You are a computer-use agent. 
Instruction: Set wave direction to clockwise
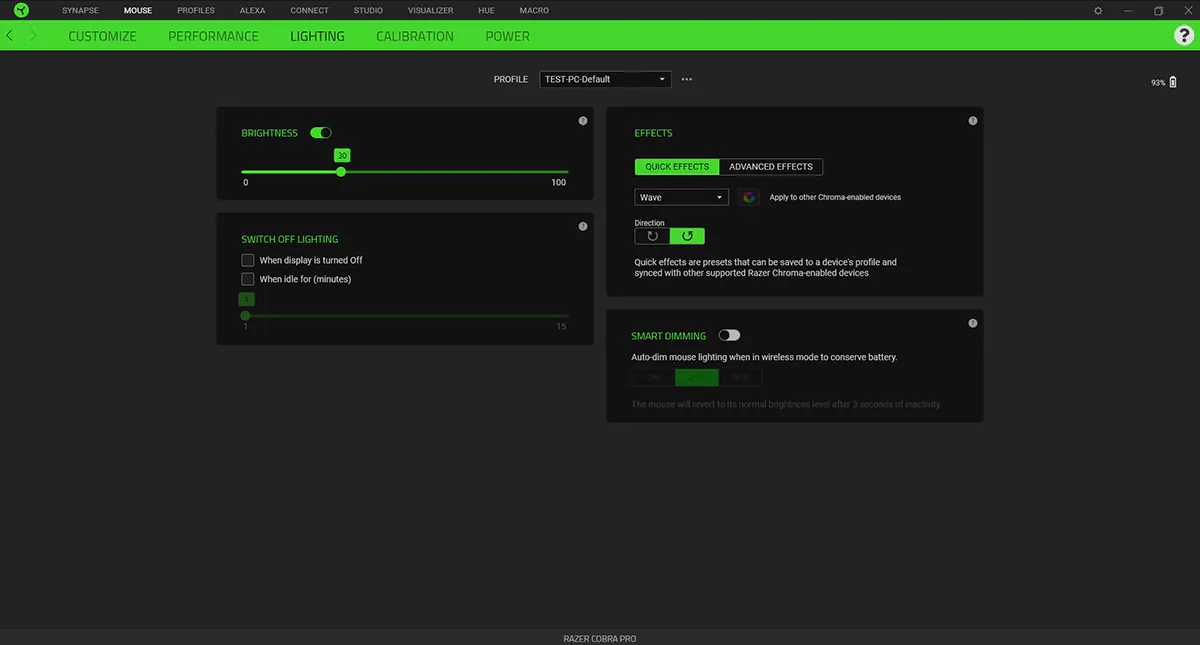click(x=652, y=236)
